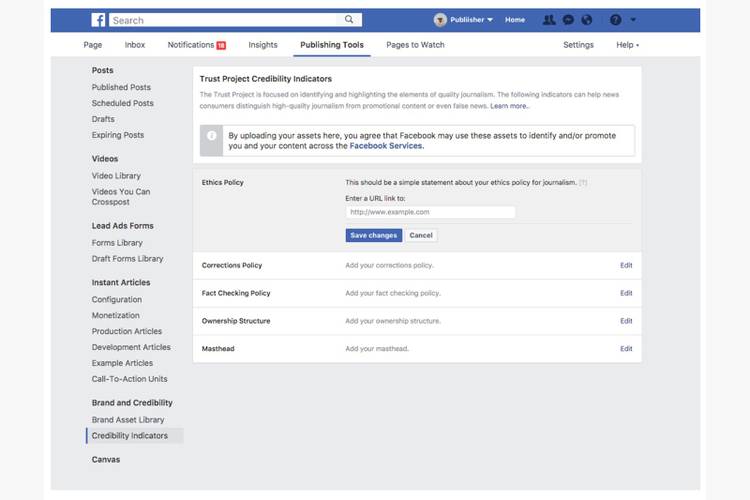The image size is (750, 500).
Task: Click into the Facebook search box
Action: (x=225, y=20)
